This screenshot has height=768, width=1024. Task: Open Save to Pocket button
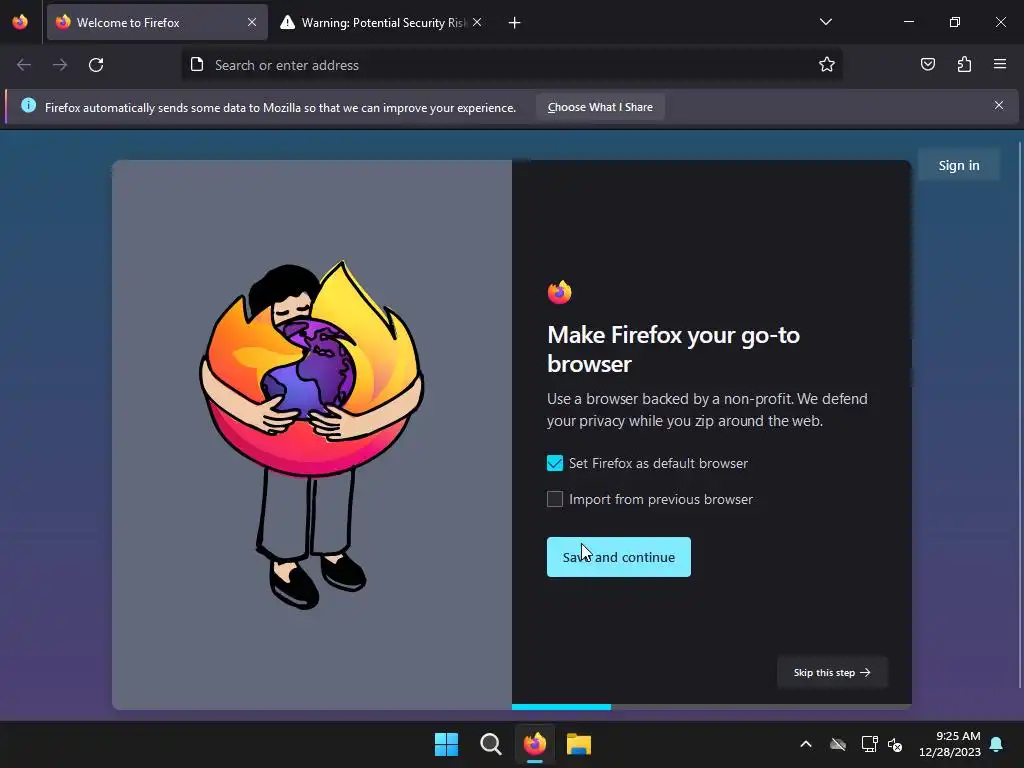tap(927, 64)
